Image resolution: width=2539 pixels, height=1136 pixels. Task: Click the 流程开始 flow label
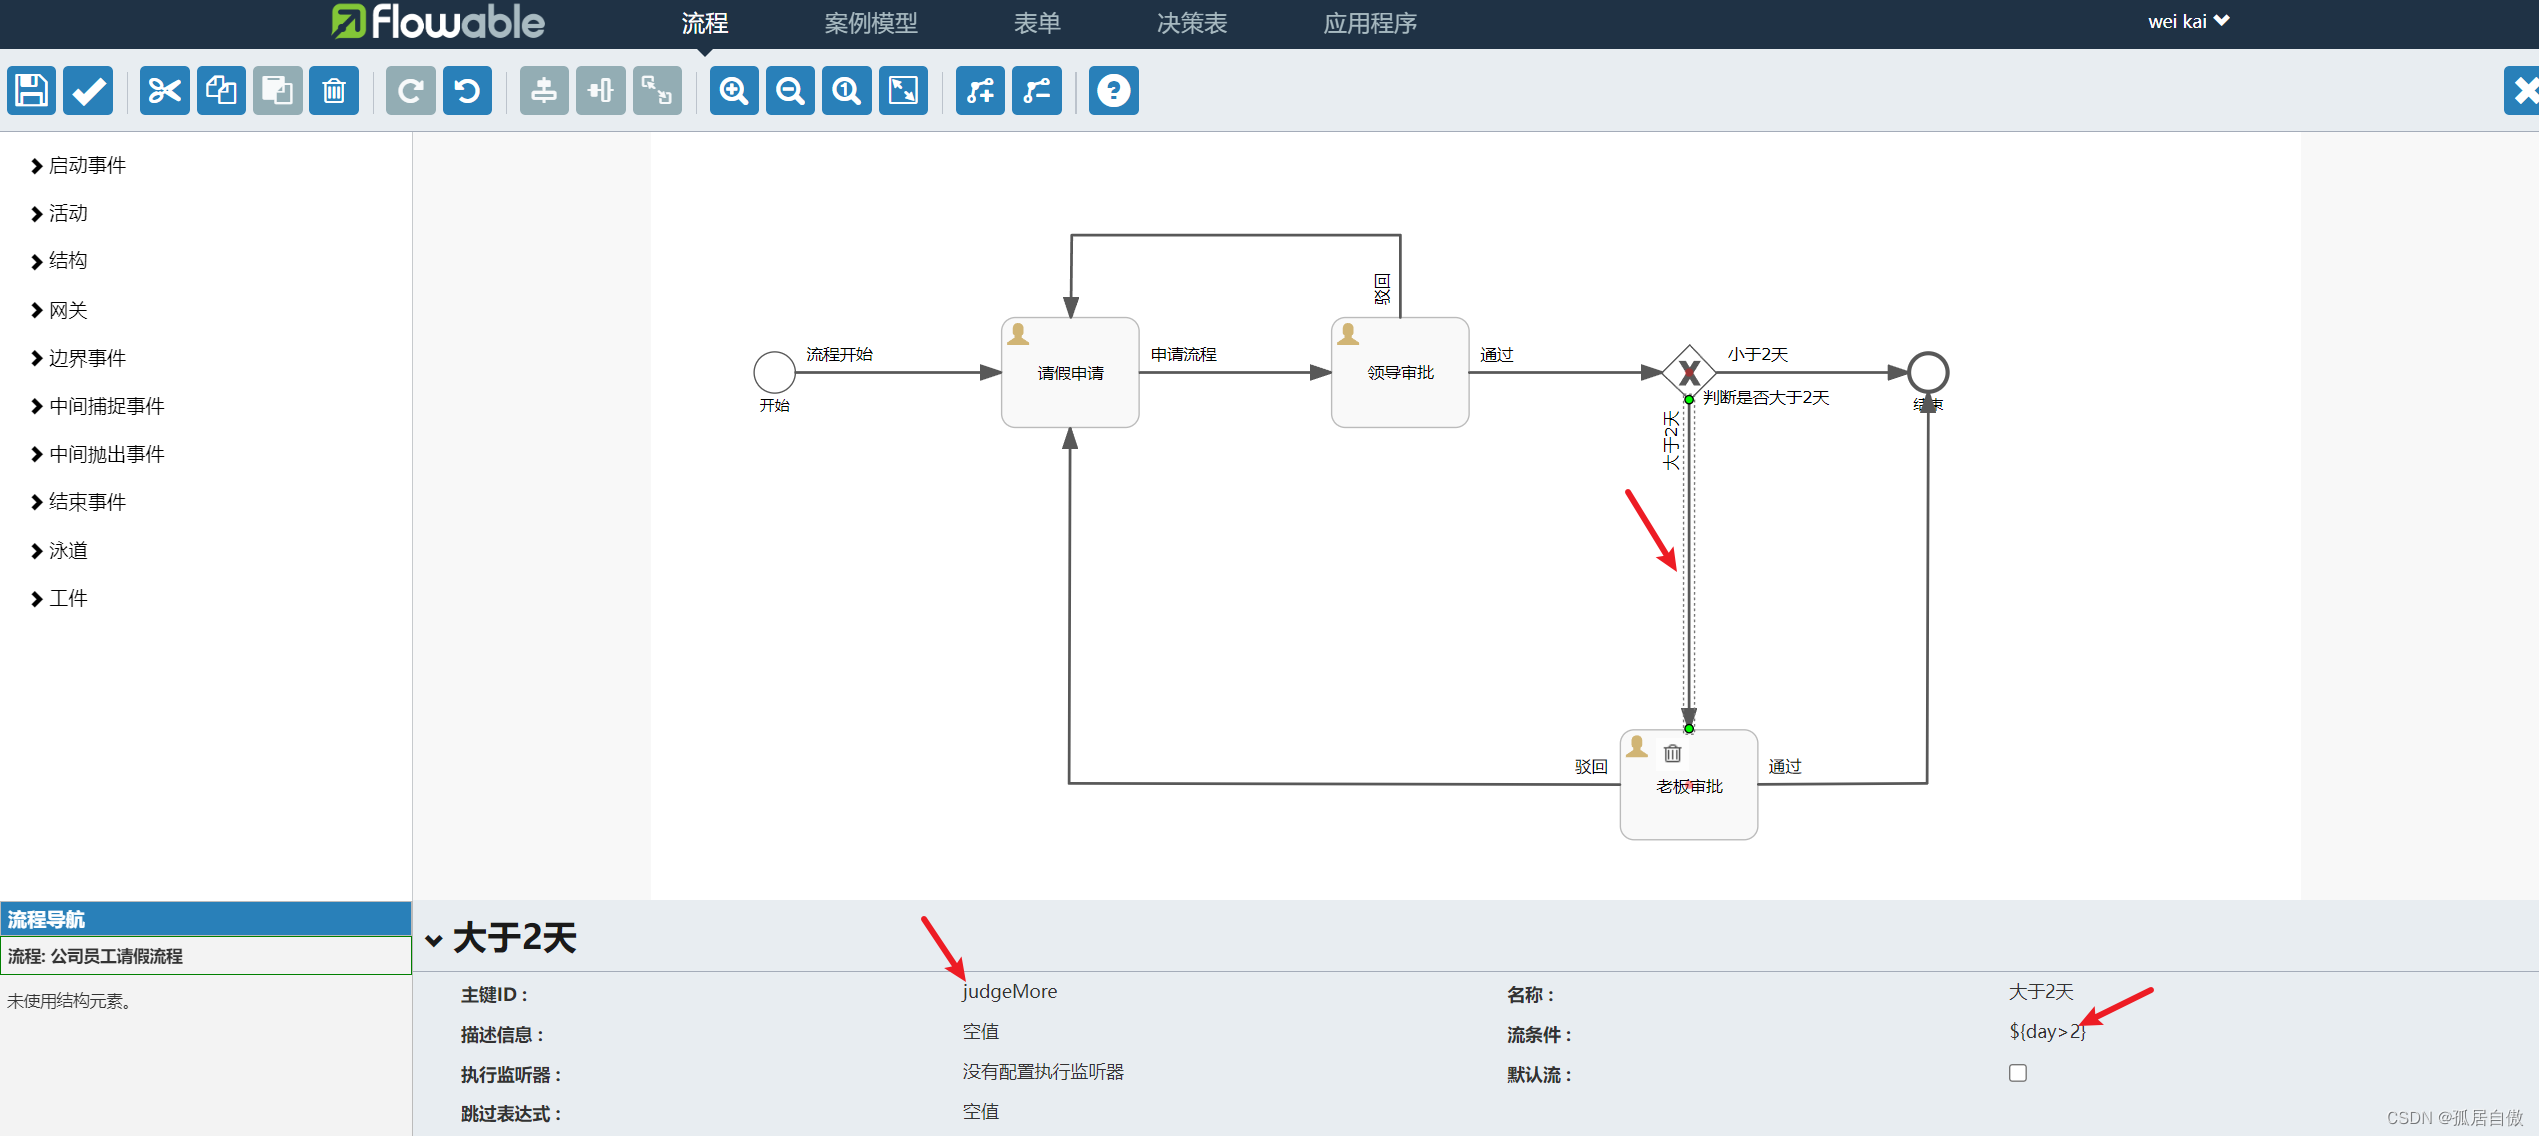(x=839, y=355)
